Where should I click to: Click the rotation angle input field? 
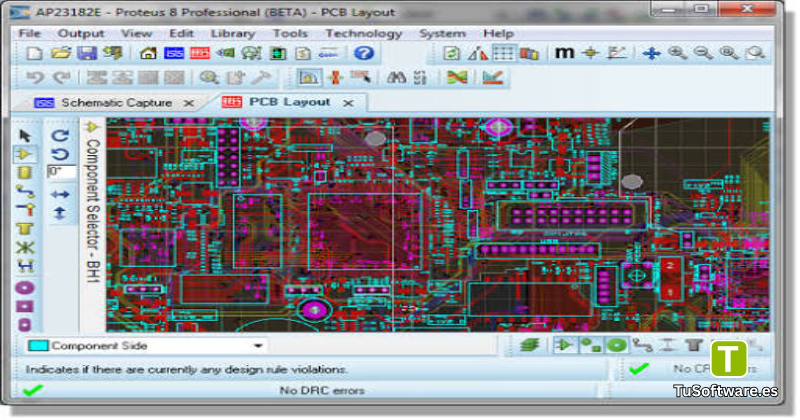point(61,172)
